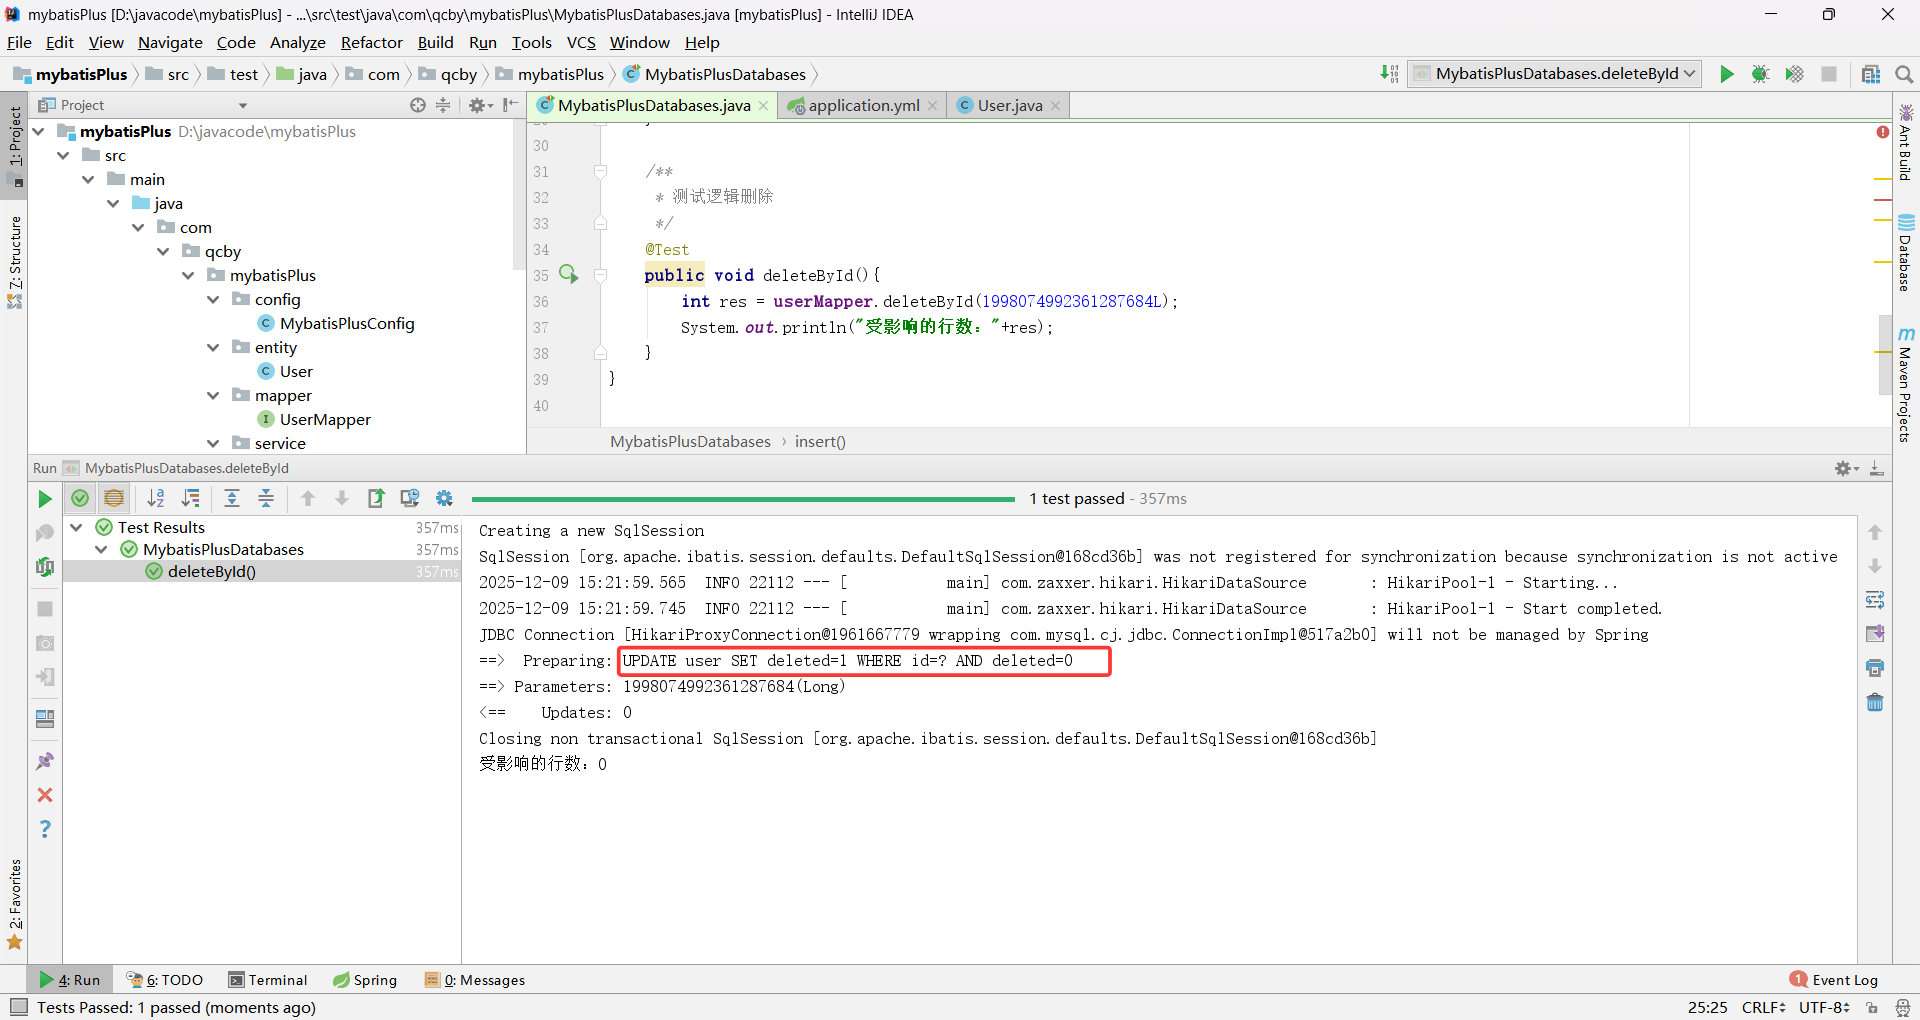Expand all test results

click(232, 498)
